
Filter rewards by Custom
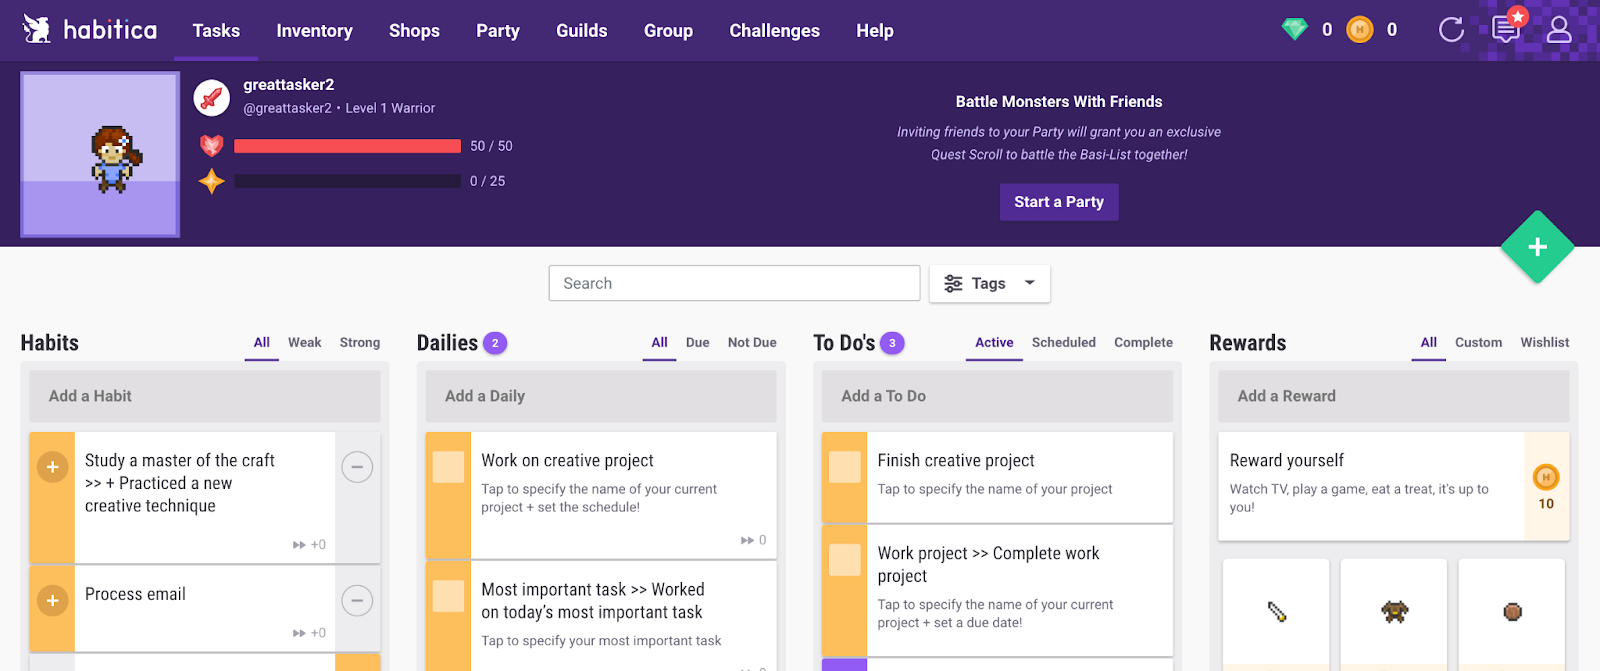coord(1478,342)
